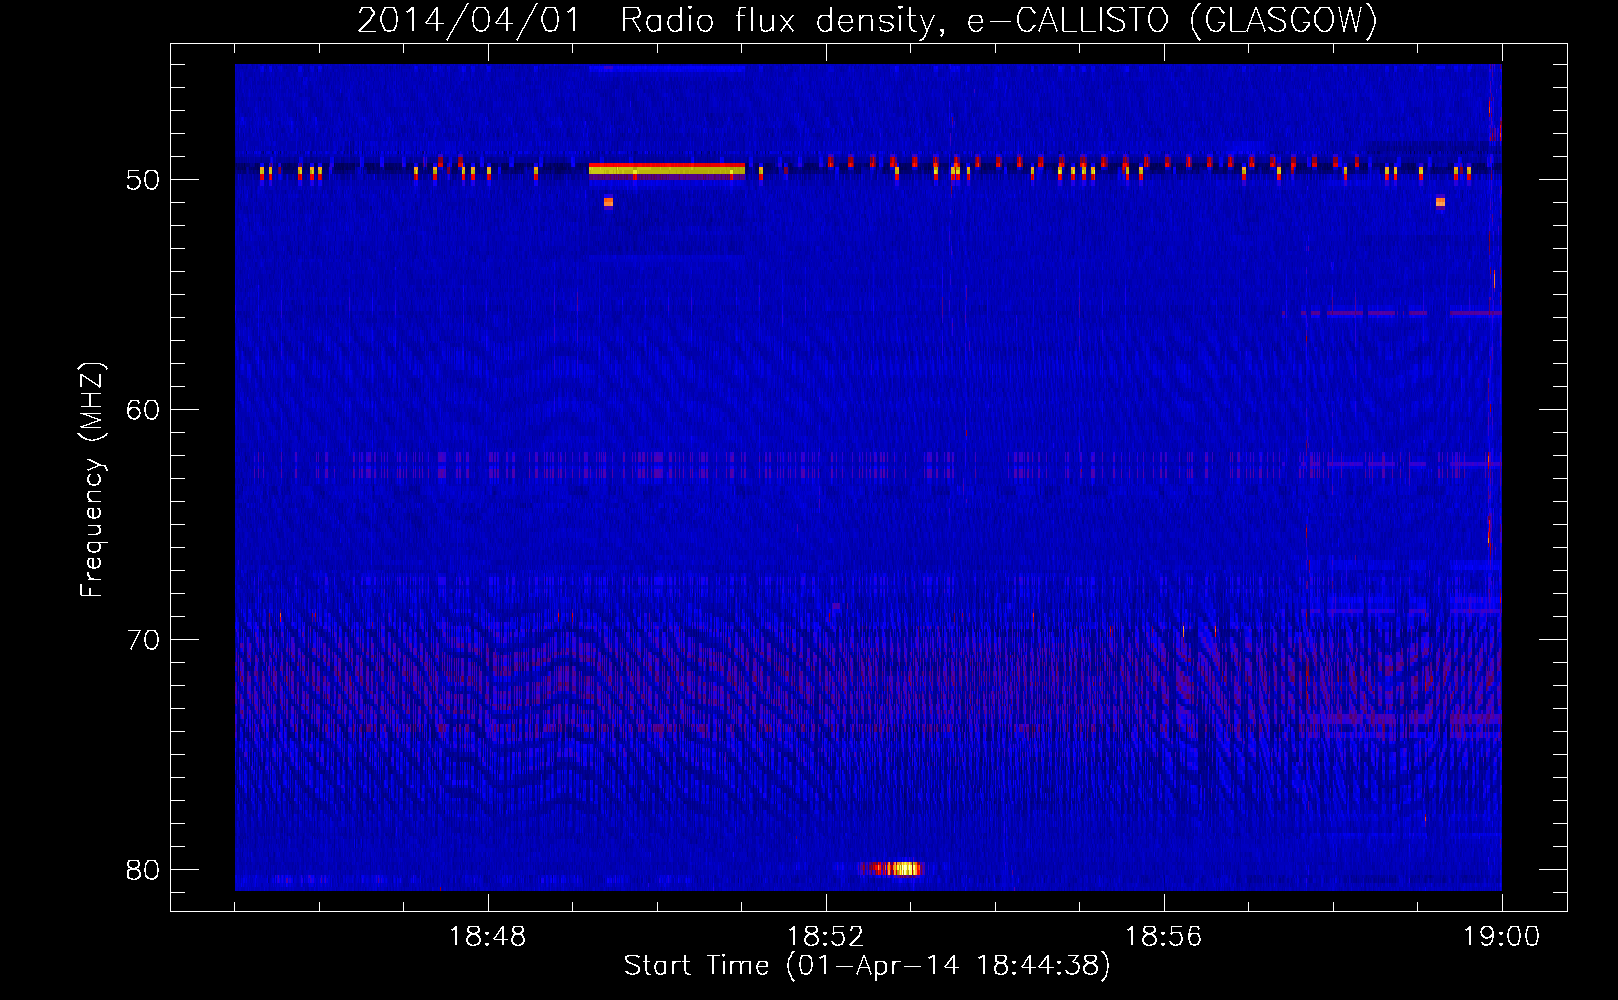Image resolution: width=1618 pixels, height=1000 pixels.
Task: Click the "Start Time (01-Apr-14 18:44:38)" x-axis label
Action: [867, 966]
